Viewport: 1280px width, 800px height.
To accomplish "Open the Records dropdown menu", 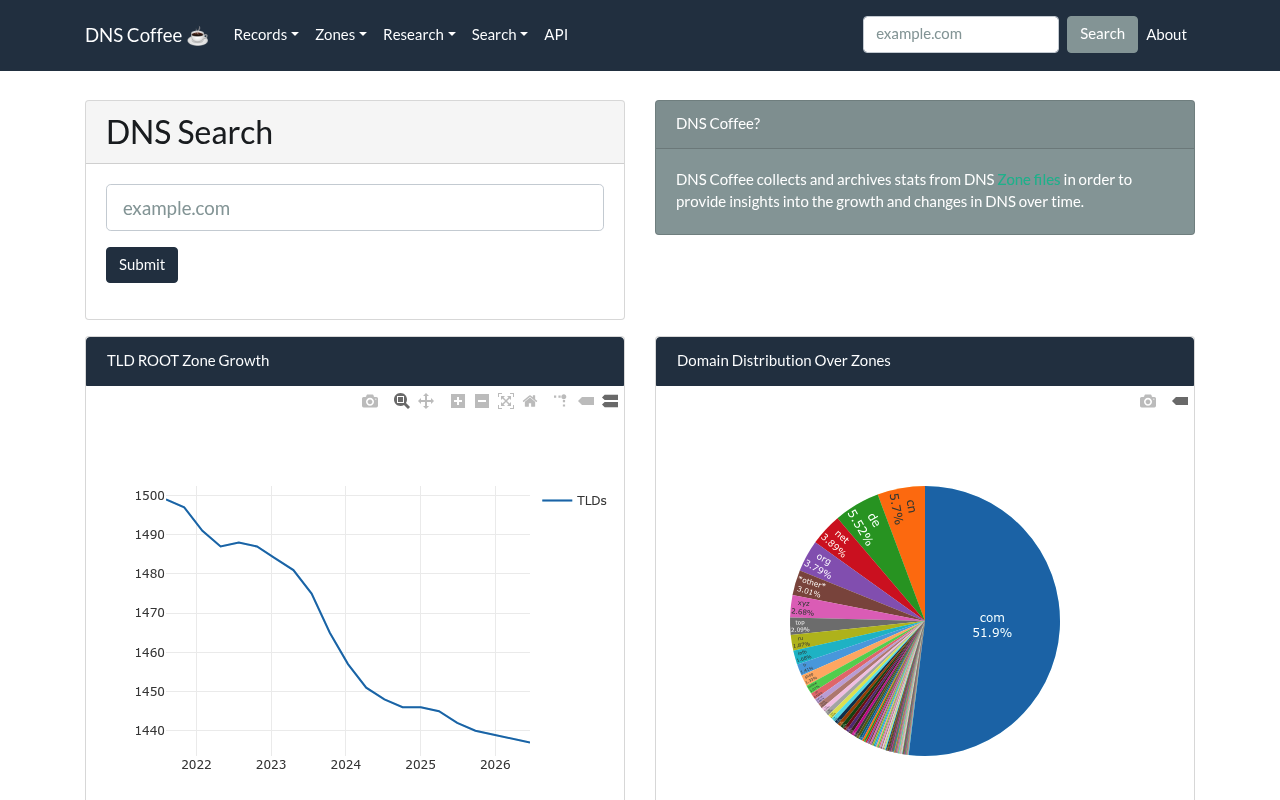I will [x=266, y=34].
